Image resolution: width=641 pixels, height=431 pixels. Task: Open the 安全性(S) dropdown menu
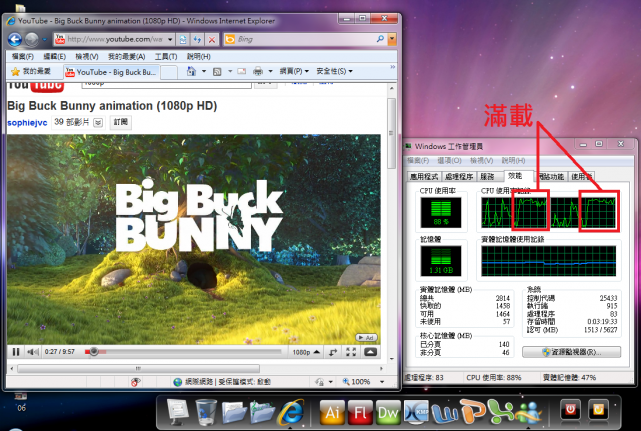pos(334,71)
